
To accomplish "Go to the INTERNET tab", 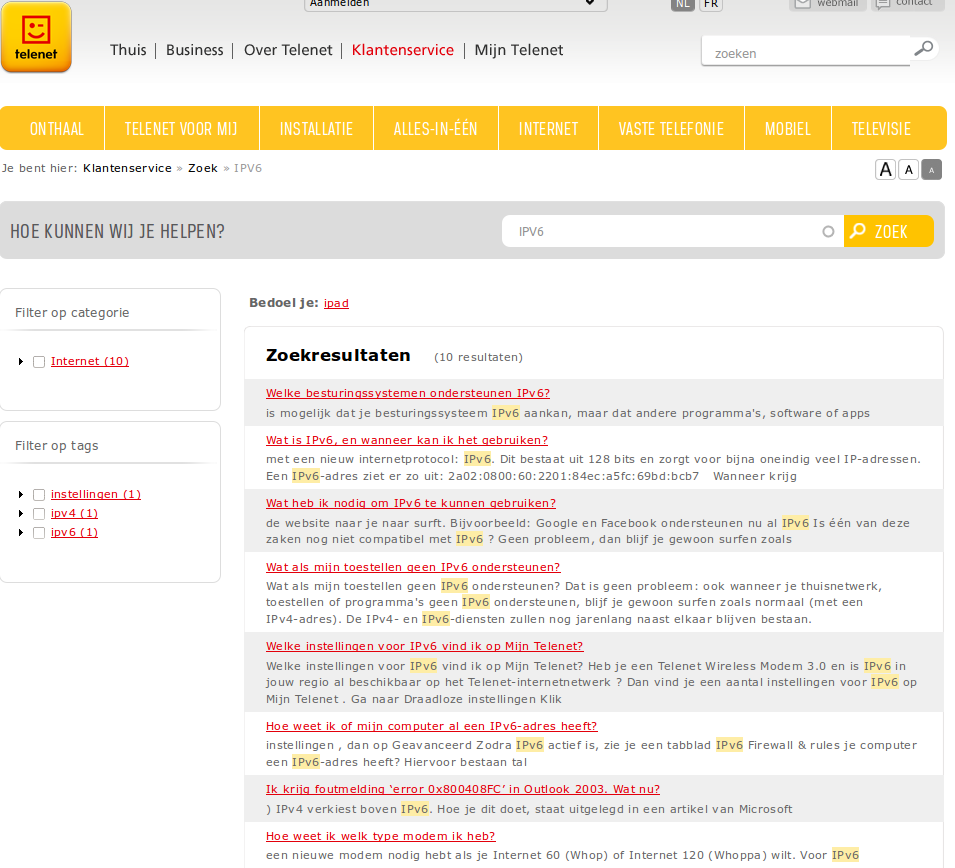I will tap(548, 129).
